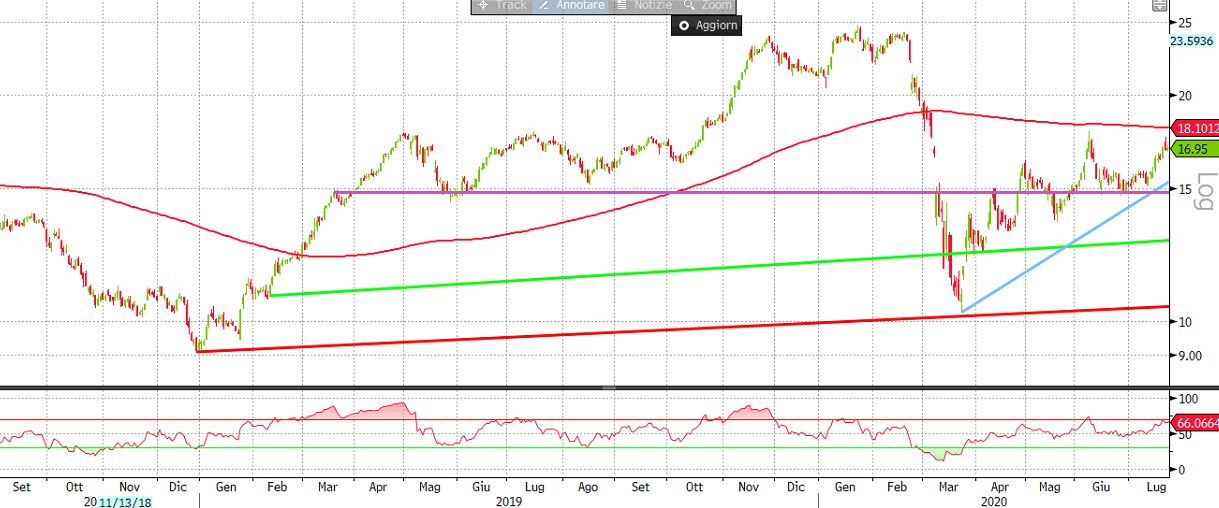Toggle the Aggiorn radio option

tap(706, 25)
